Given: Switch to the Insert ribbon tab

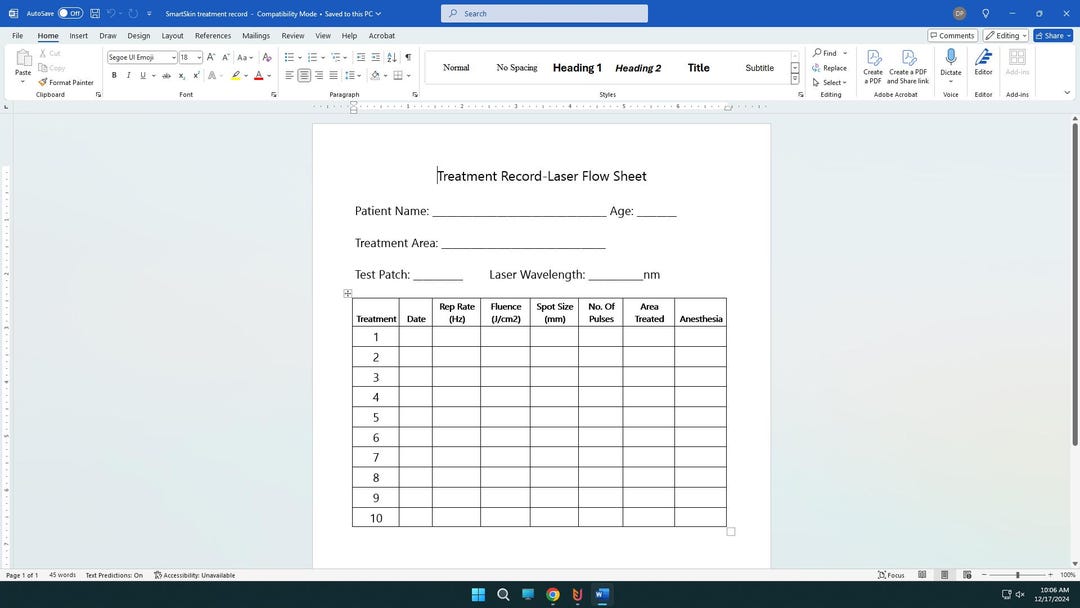Looking at the screenshot, I should (x=79, y=35).
